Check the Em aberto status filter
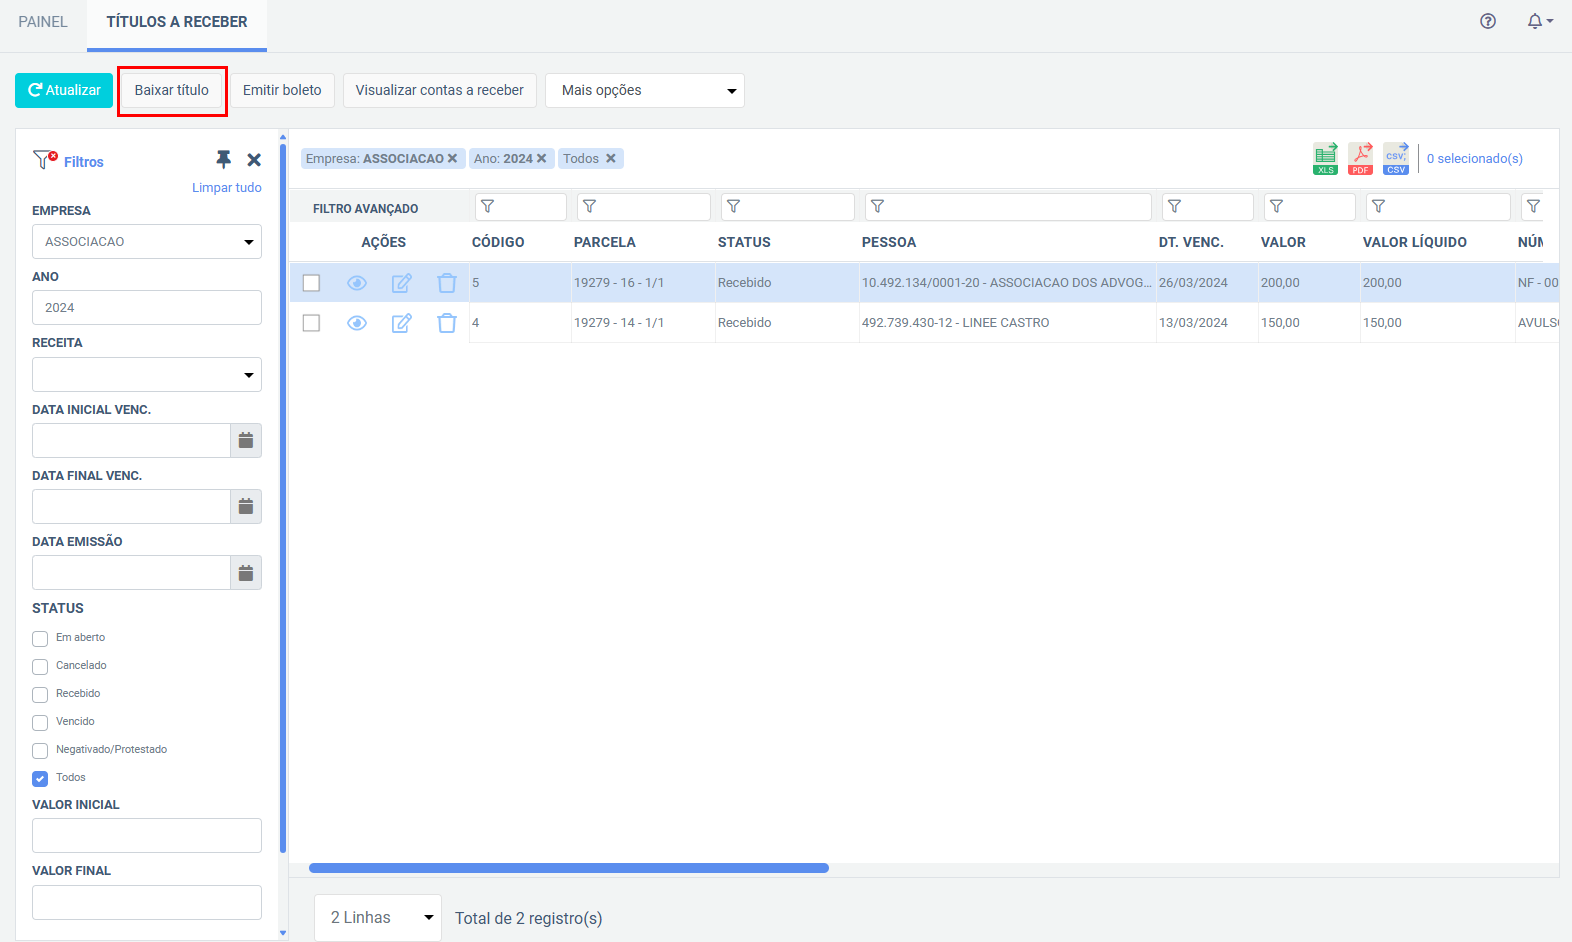The height and width of the screenshot is (942, 1572). point(40,639)
